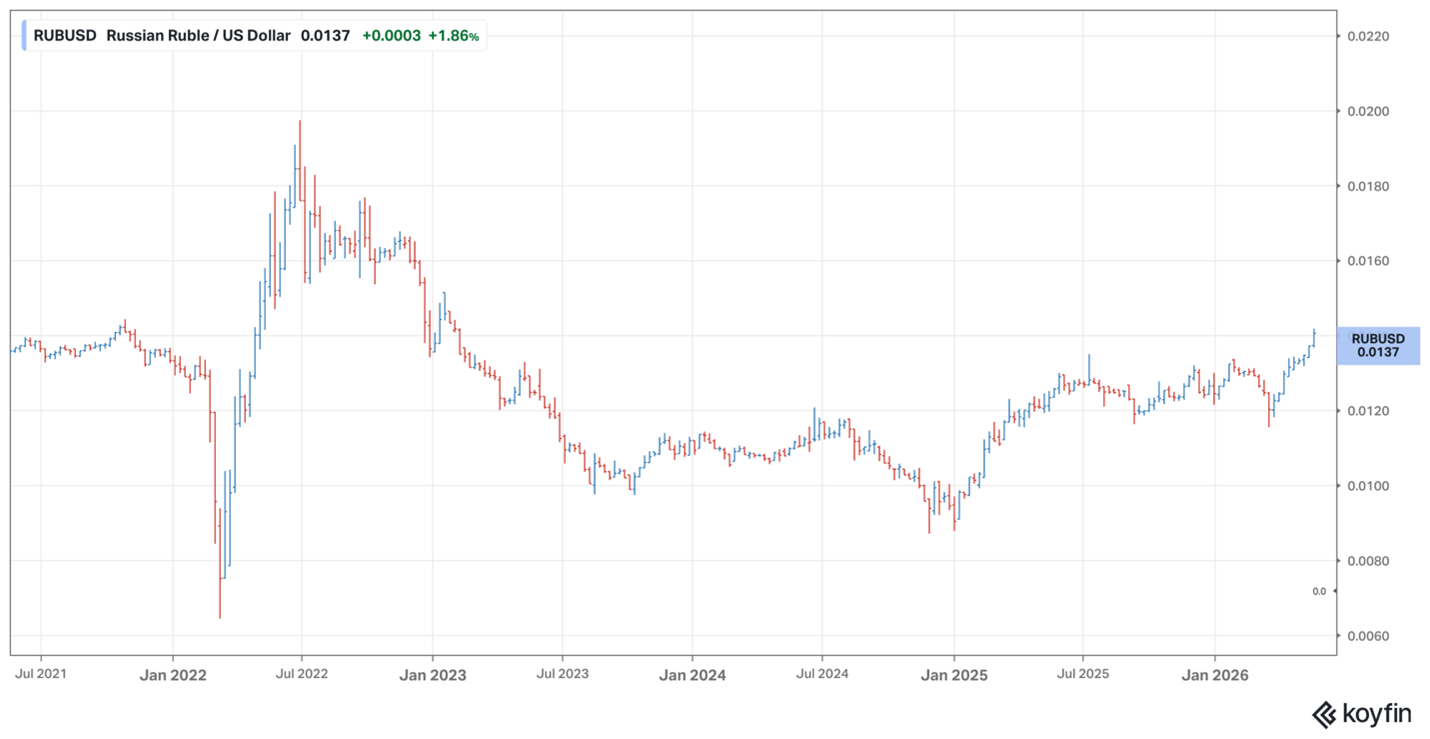
Task: Click the blue RUBUSD 0.0137 price tag
Action: (x=1377, y=345)
